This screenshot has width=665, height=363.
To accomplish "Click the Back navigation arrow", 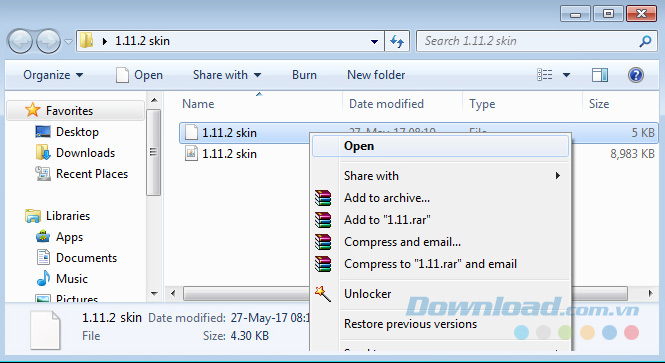I will pos(20,41).
